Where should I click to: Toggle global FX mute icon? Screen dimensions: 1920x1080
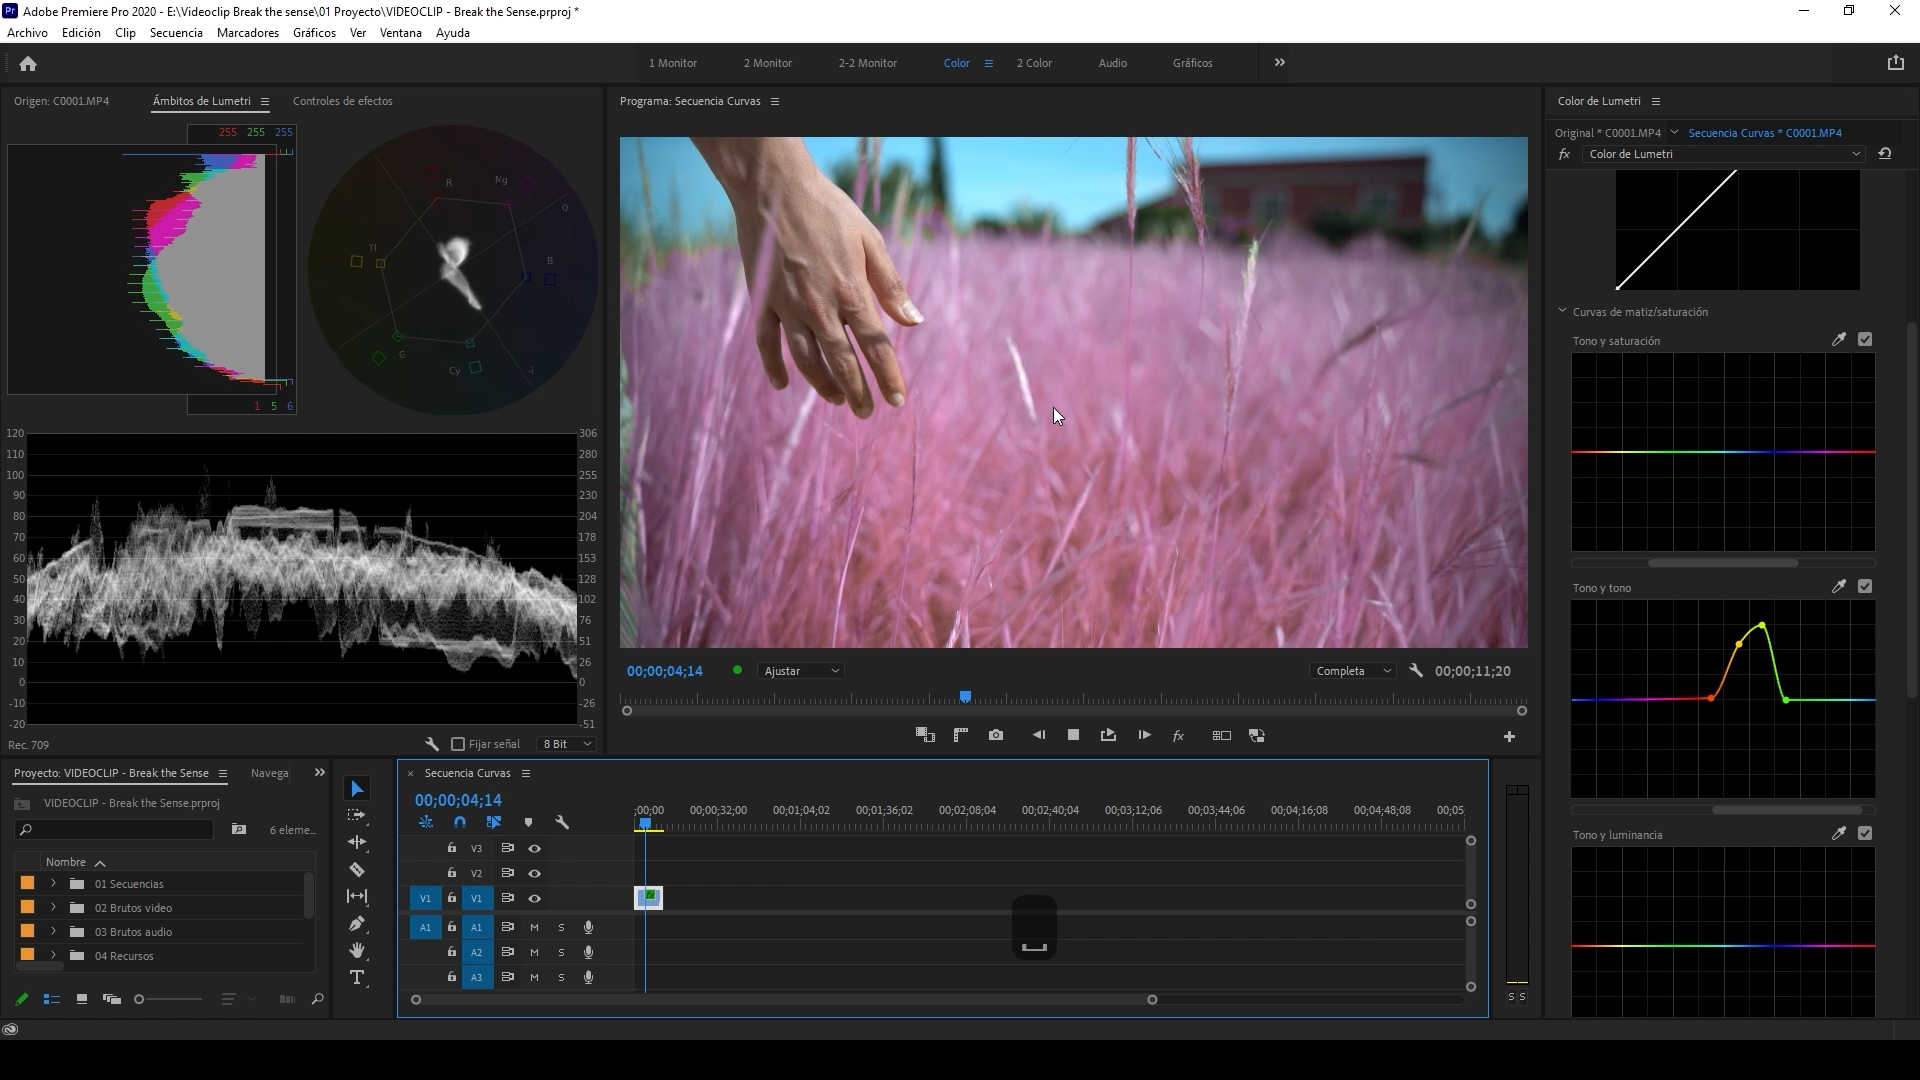(1178, 735)
